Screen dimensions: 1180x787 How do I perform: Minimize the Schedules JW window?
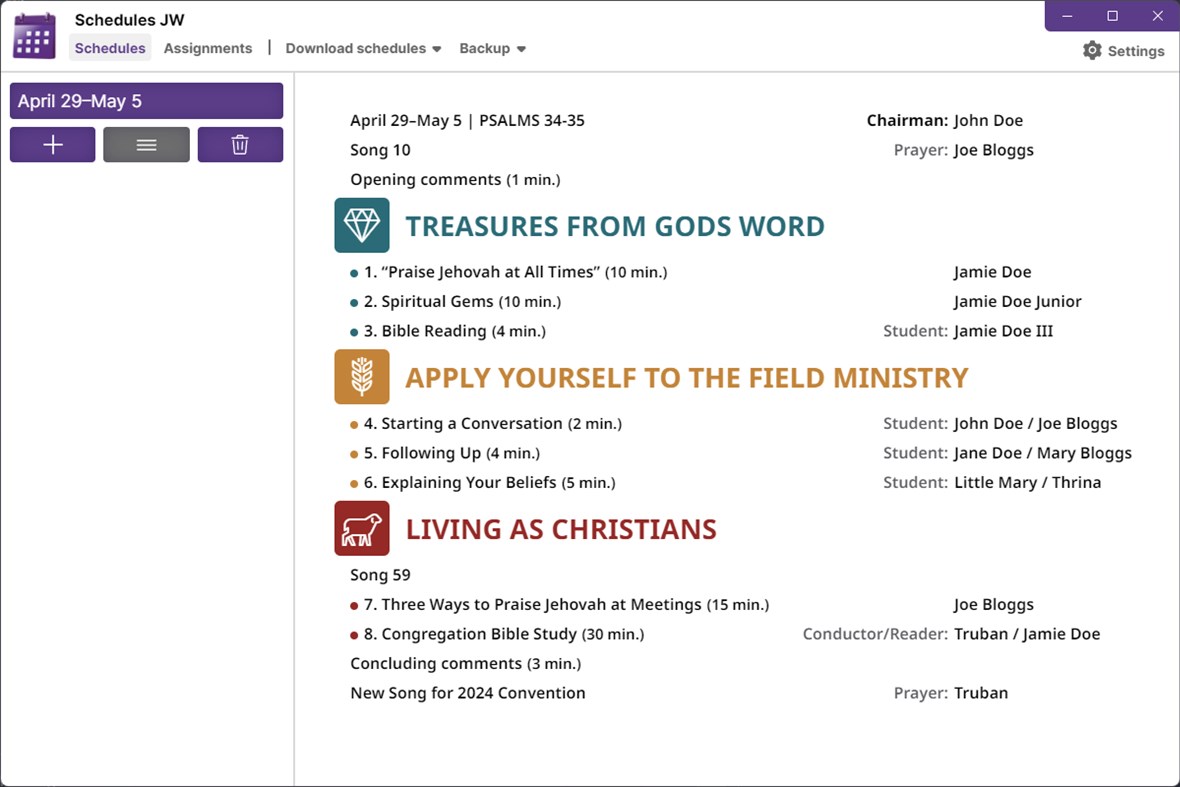click(1067, 16)
